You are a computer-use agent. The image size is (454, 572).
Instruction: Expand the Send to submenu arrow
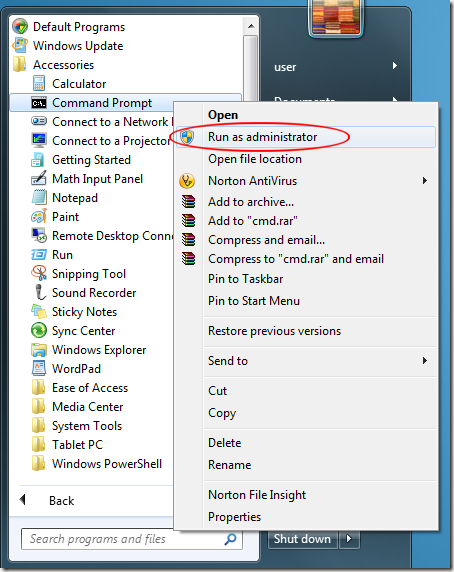(x=424, y=361)
